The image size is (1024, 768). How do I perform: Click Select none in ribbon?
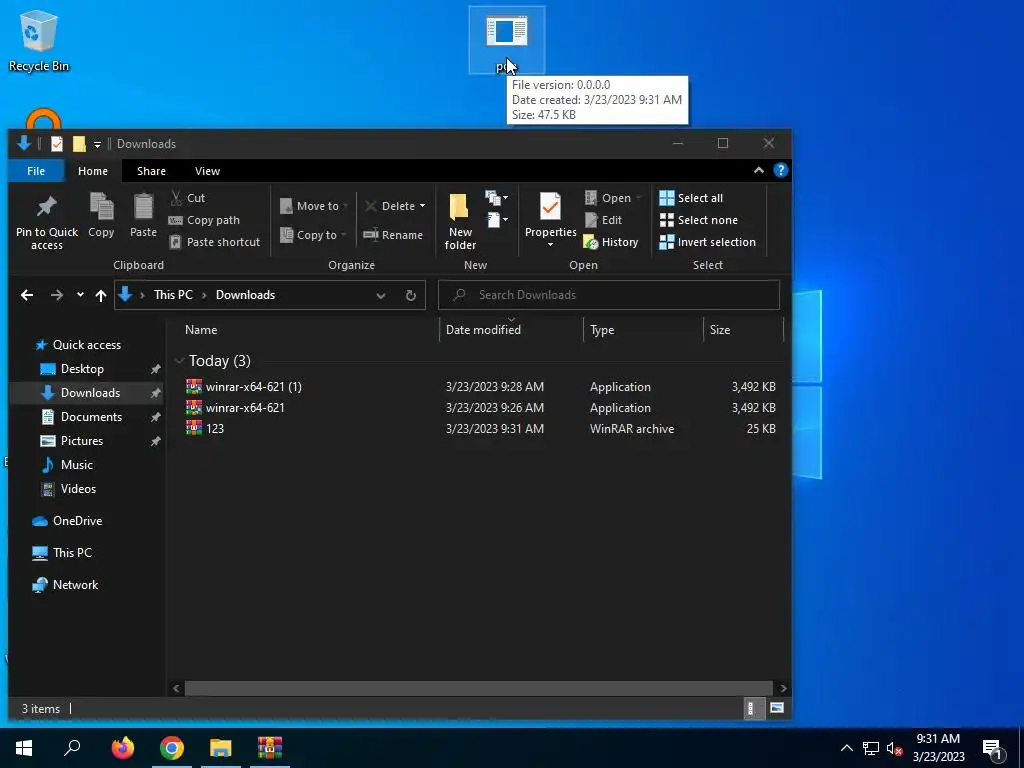pos(699,220)
